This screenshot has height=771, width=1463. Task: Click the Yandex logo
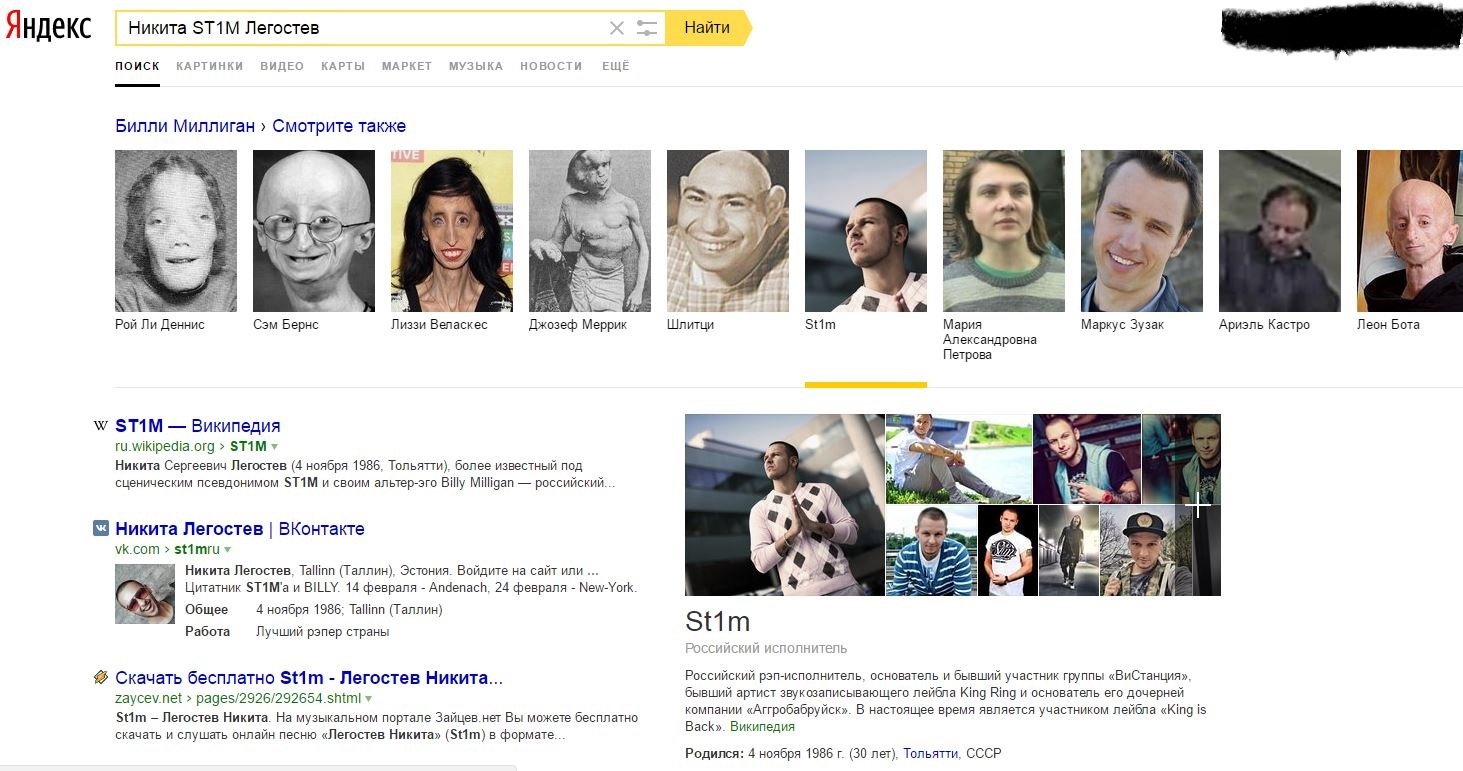[x=48, y=27]
